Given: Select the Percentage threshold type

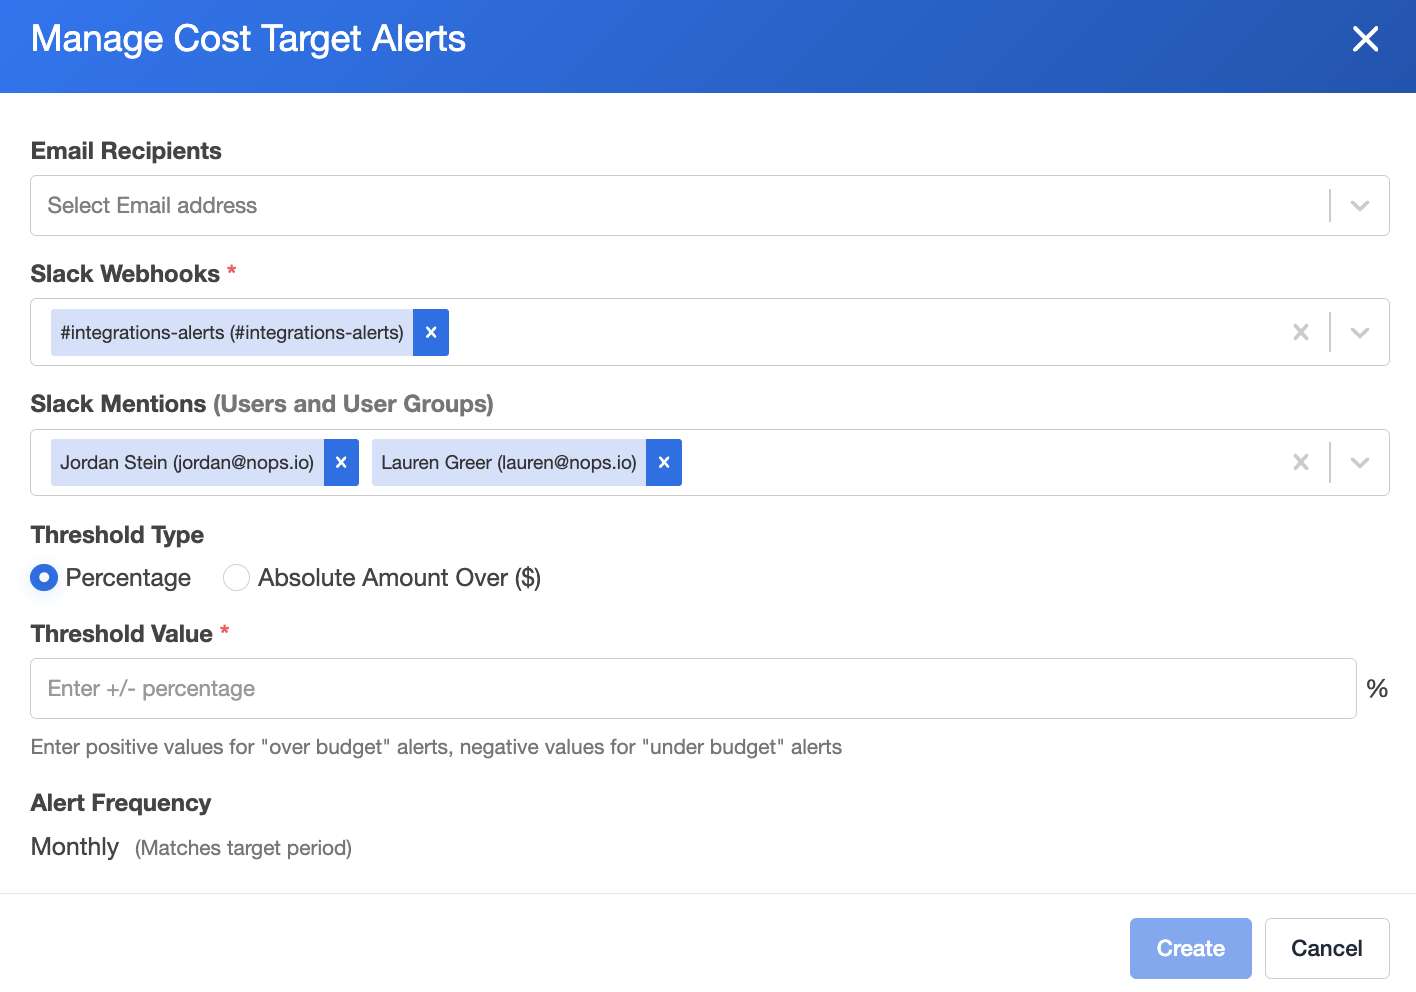Looking at the screenshot, I should (x=44, y=578).
